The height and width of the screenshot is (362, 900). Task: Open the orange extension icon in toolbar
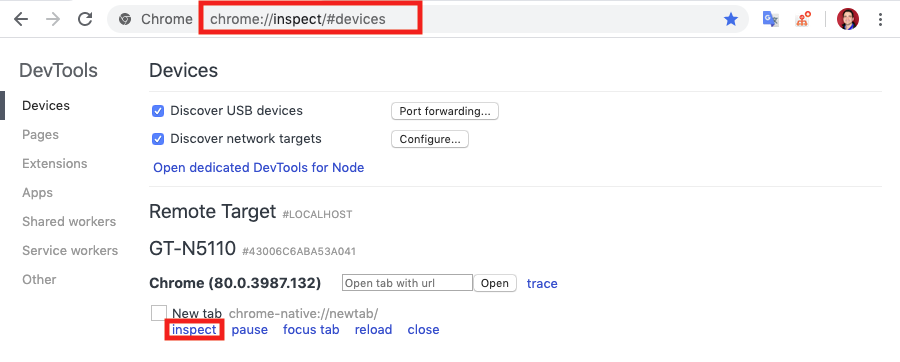803,20
